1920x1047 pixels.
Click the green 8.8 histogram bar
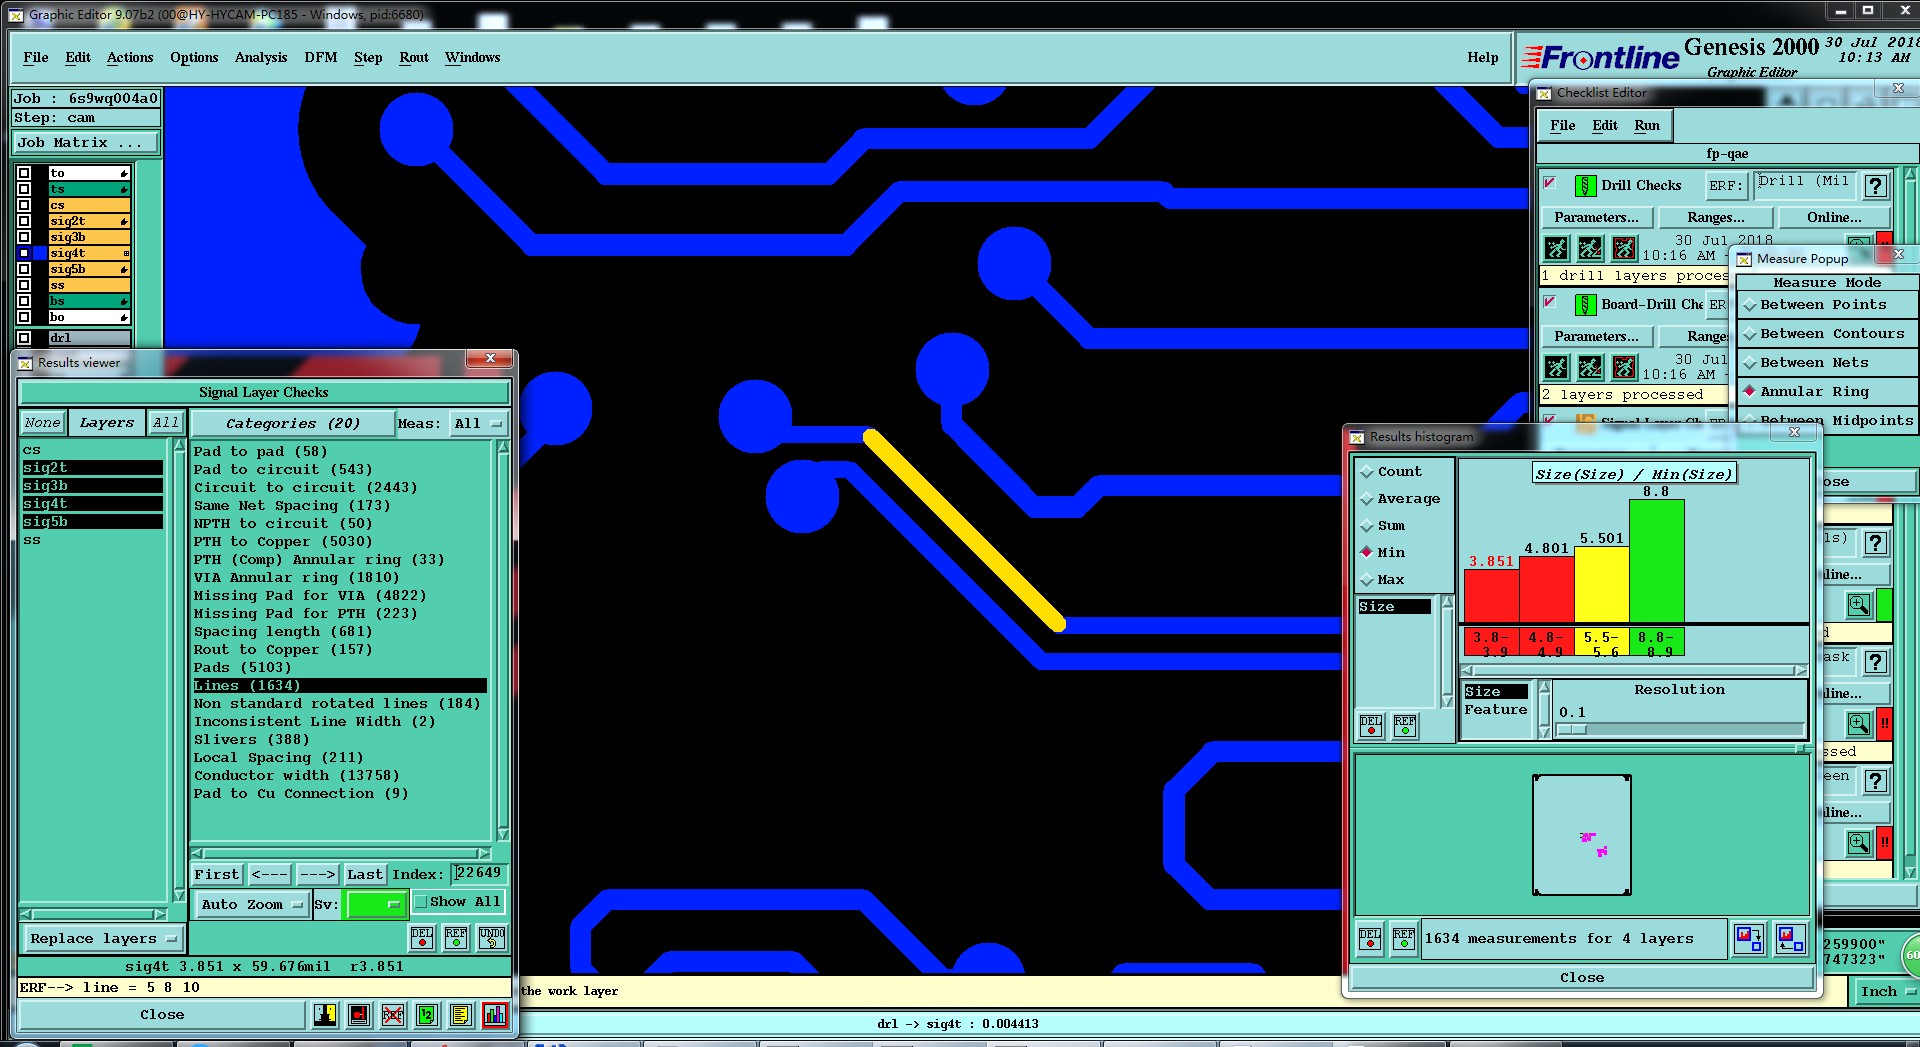pos(1657,562)
